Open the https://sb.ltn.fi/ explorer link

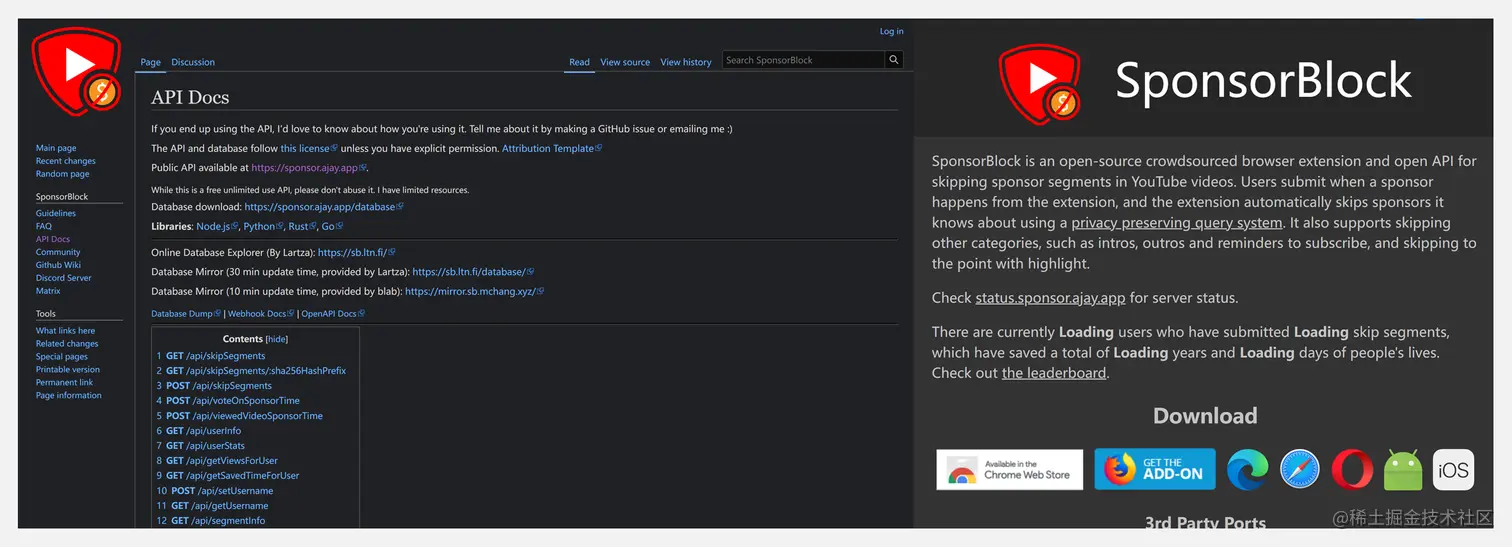(x=356, y=253)
